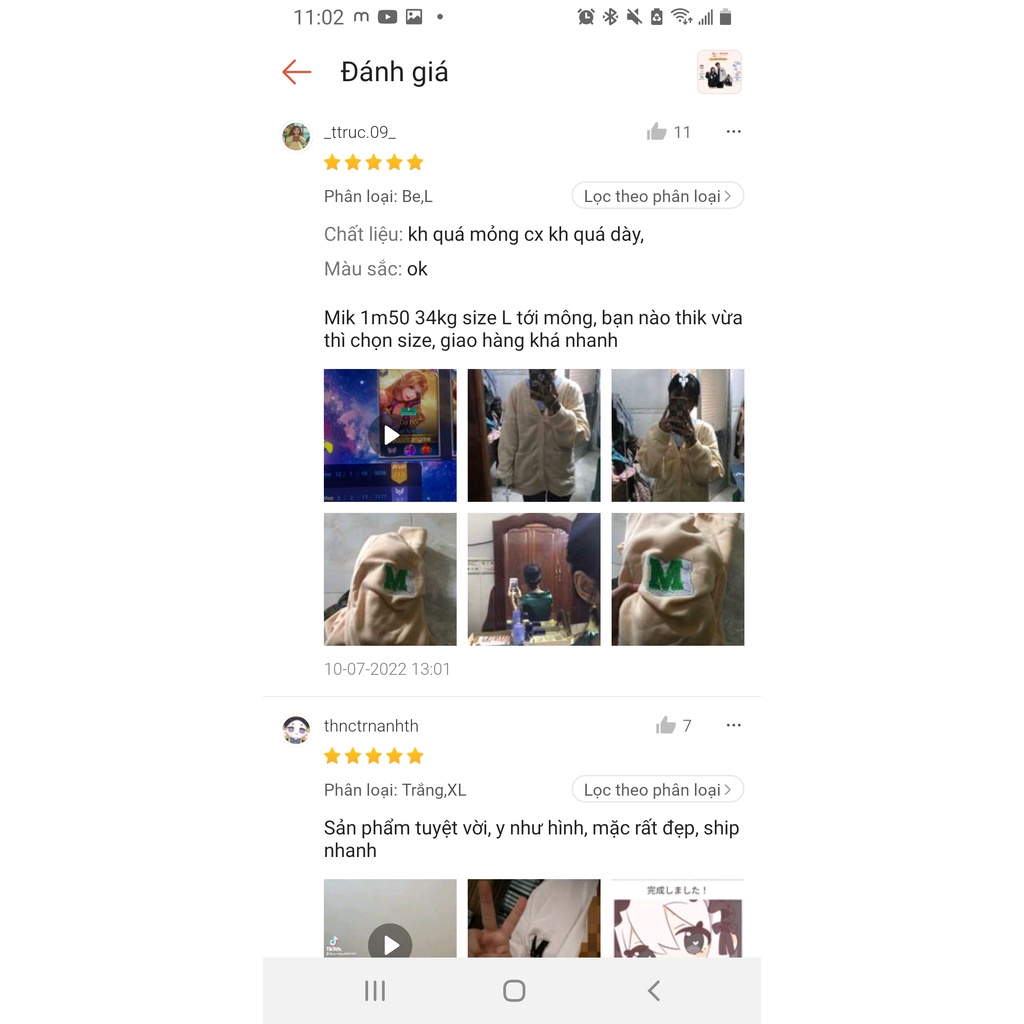Viewport: 1024px width, 1024px height.
Task: Open mirror selfie photo in middle of first row
Action: click(534, 436)
